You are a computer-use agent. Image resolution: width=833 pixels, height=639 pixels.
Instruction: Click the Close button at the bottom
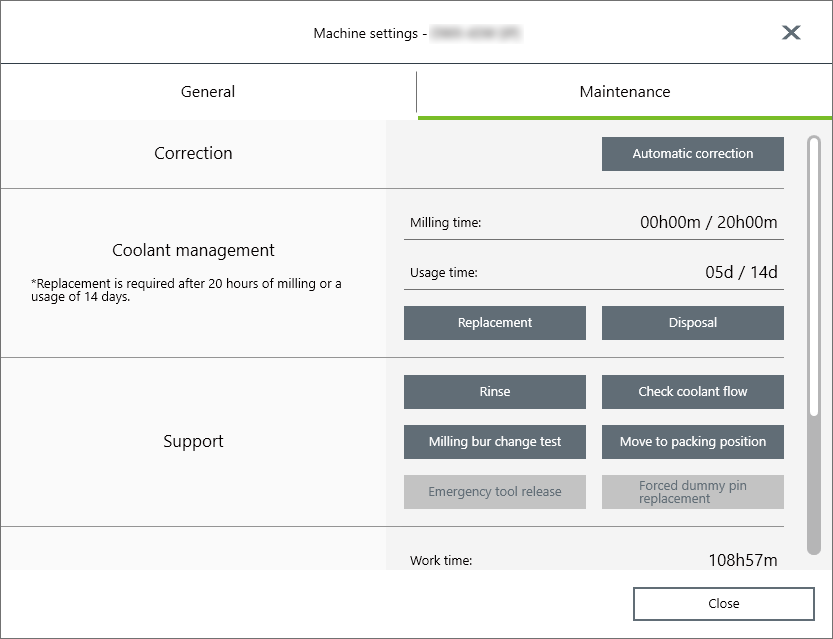click(724, 604)
